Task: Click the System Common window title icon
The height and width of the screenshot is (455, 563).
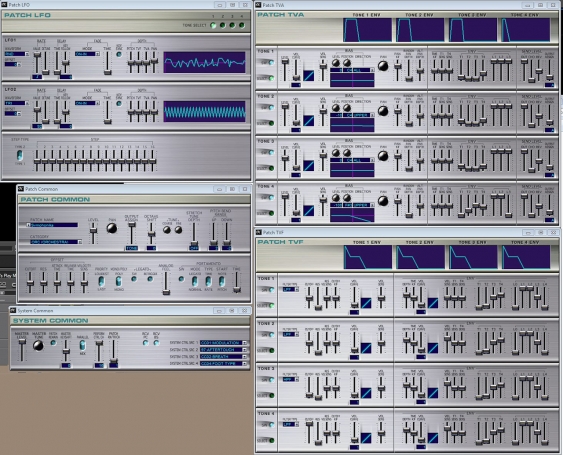Action: pos(13,310)
